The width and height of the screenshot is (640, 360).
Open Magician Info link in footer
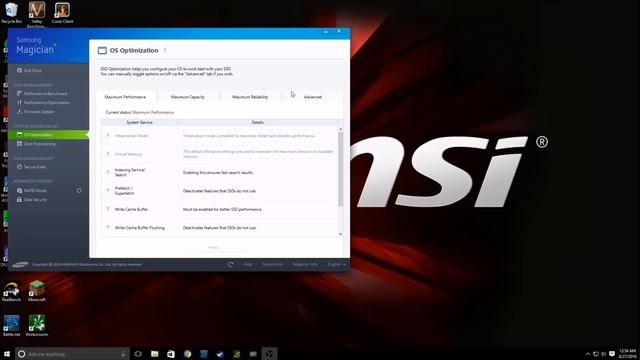point(305,264)
